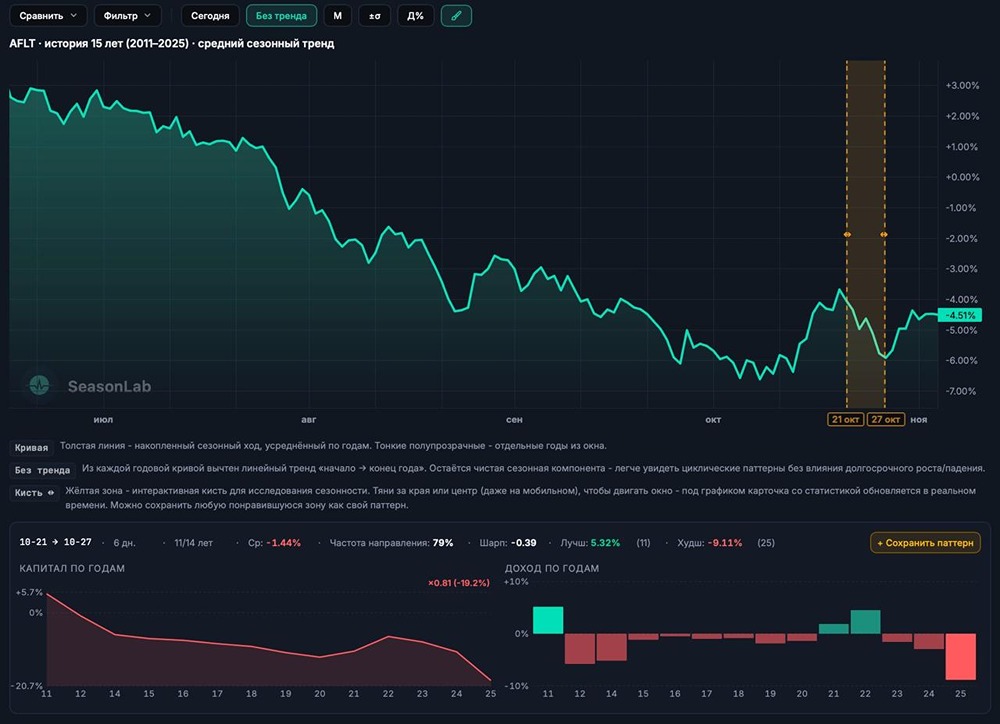Screen dimensions: 1000x724
Task: Click the 11/14 лет statistic
Action: (193, 543)
